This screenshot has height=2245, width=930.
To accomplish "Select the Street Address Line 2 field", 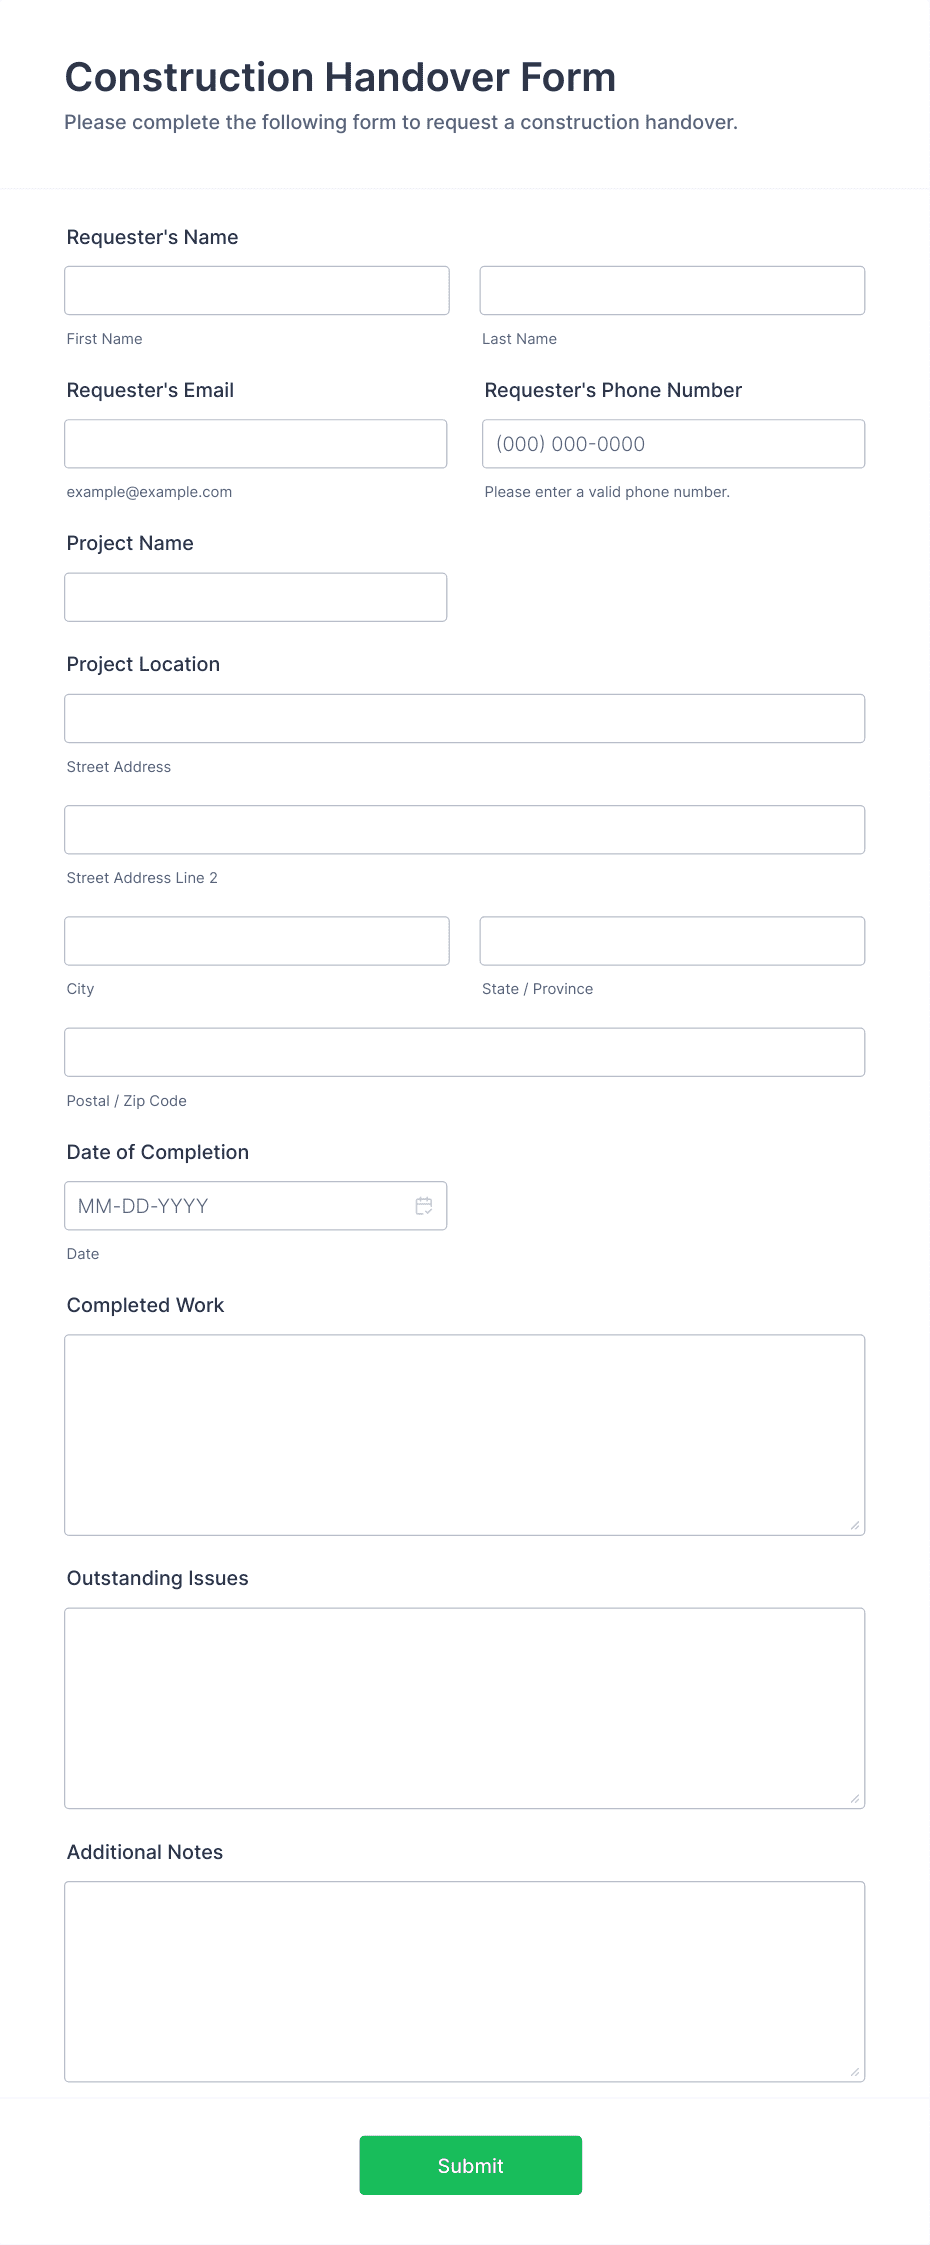I will (465, 830).
